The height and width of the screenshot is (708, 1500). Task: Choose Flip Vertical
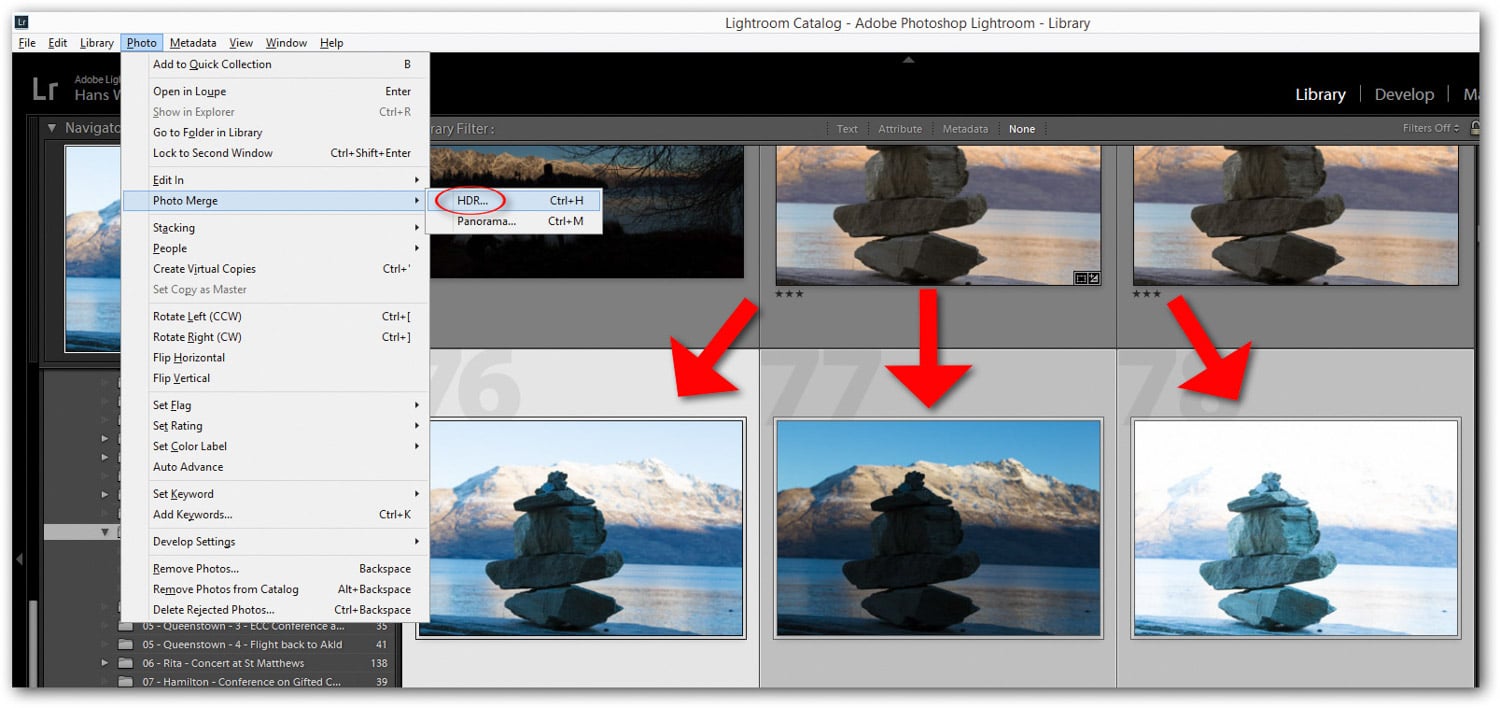pos(275,378)
